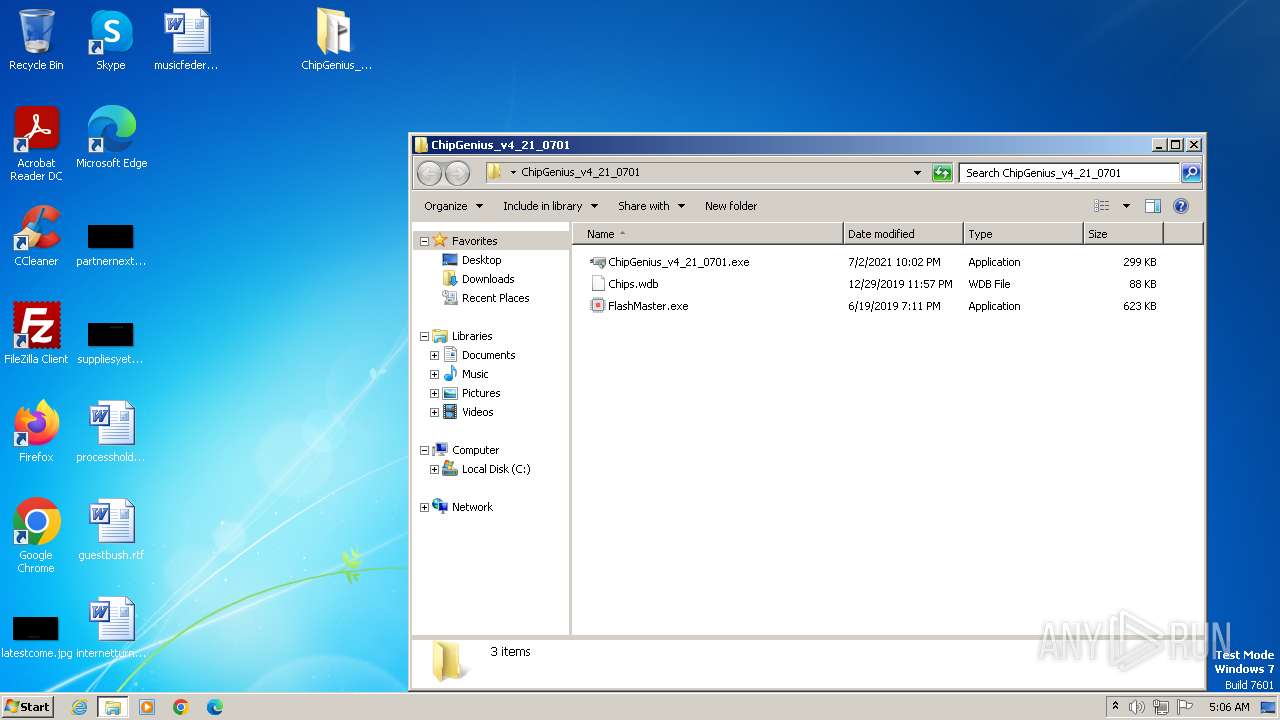Open the Organize menu
Screen dimensions: 1280x720
click(453, 206)
